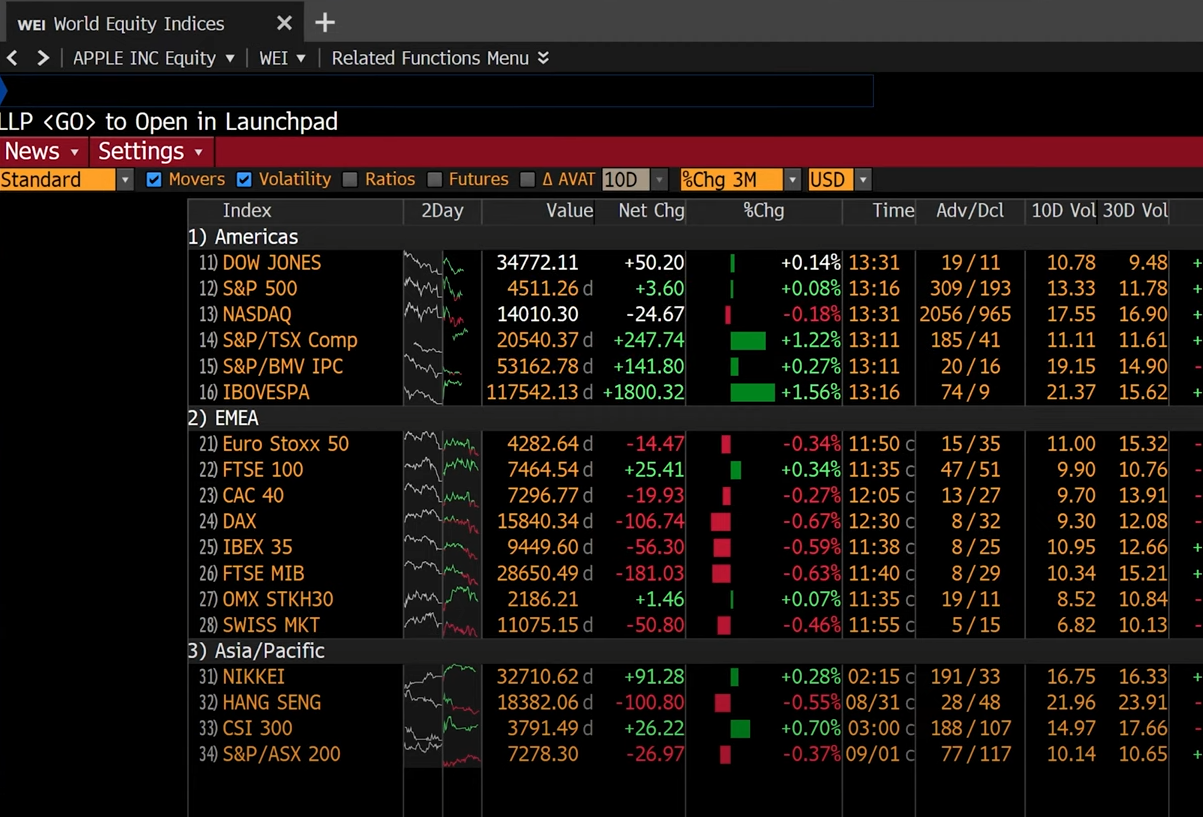Open the S&P/TSX Comp index
1203x817 pixels.
point(290,341)
